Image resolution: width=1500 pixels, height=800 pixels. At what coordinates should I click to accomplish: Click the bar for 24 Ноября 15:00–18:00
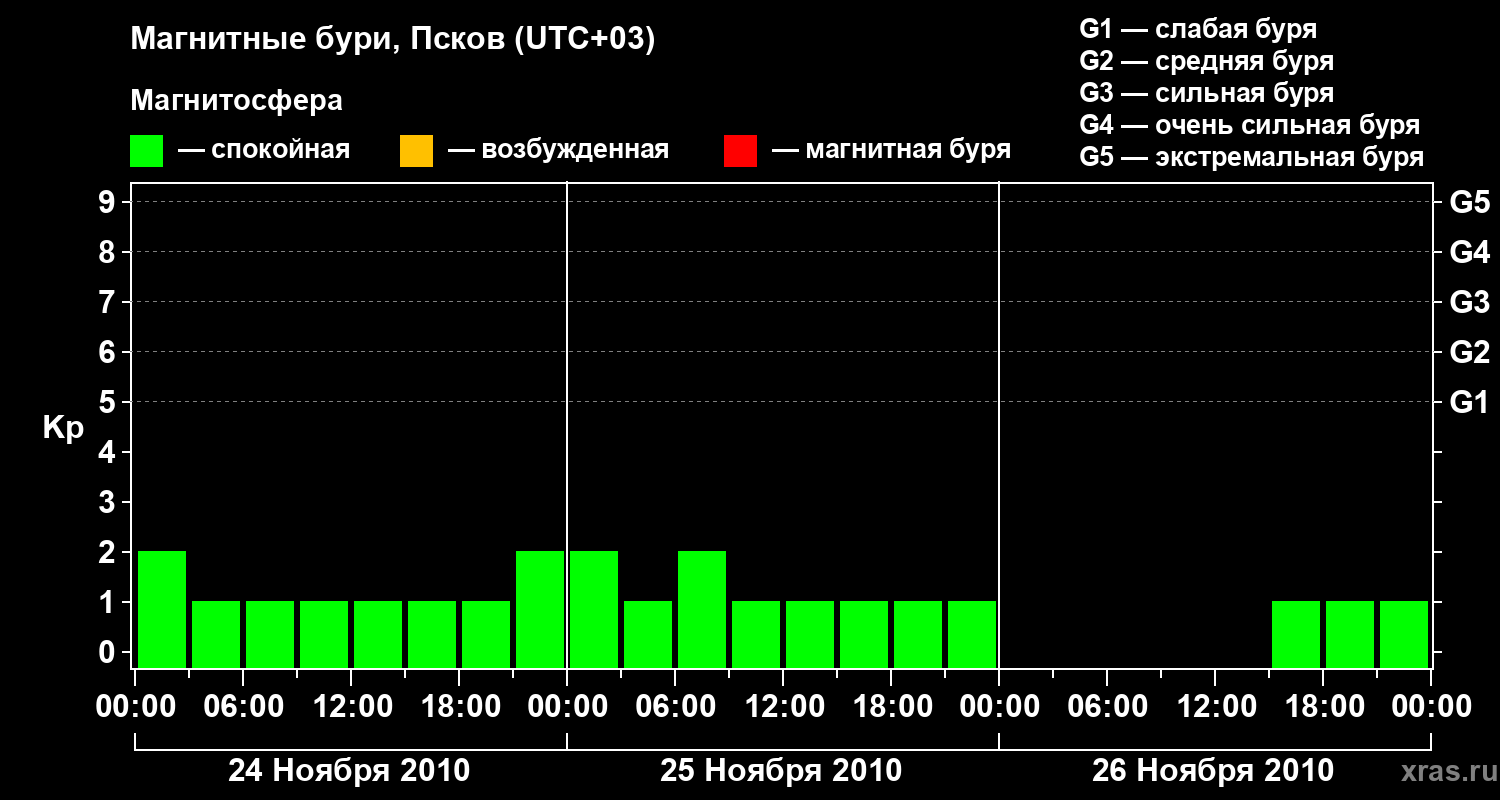(432, 634)
